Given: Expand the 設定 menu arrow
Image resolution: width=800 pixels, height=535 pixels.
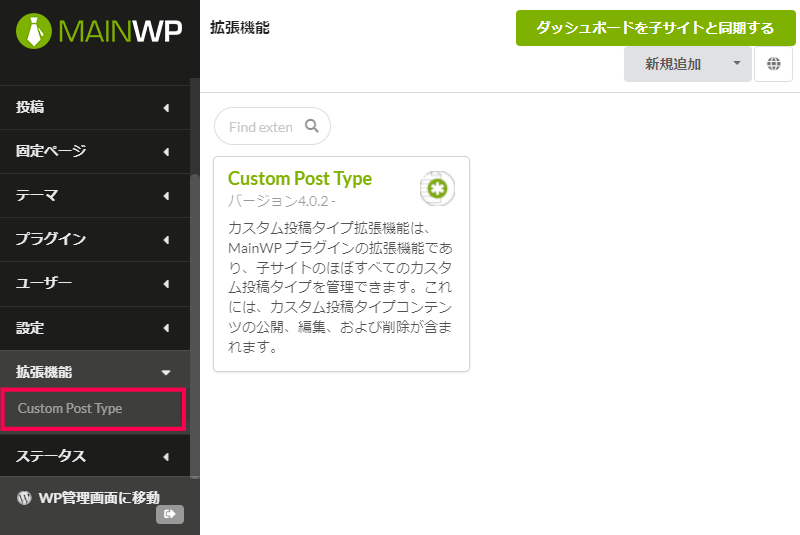Looking at the screenshot, I should (166, 328).
